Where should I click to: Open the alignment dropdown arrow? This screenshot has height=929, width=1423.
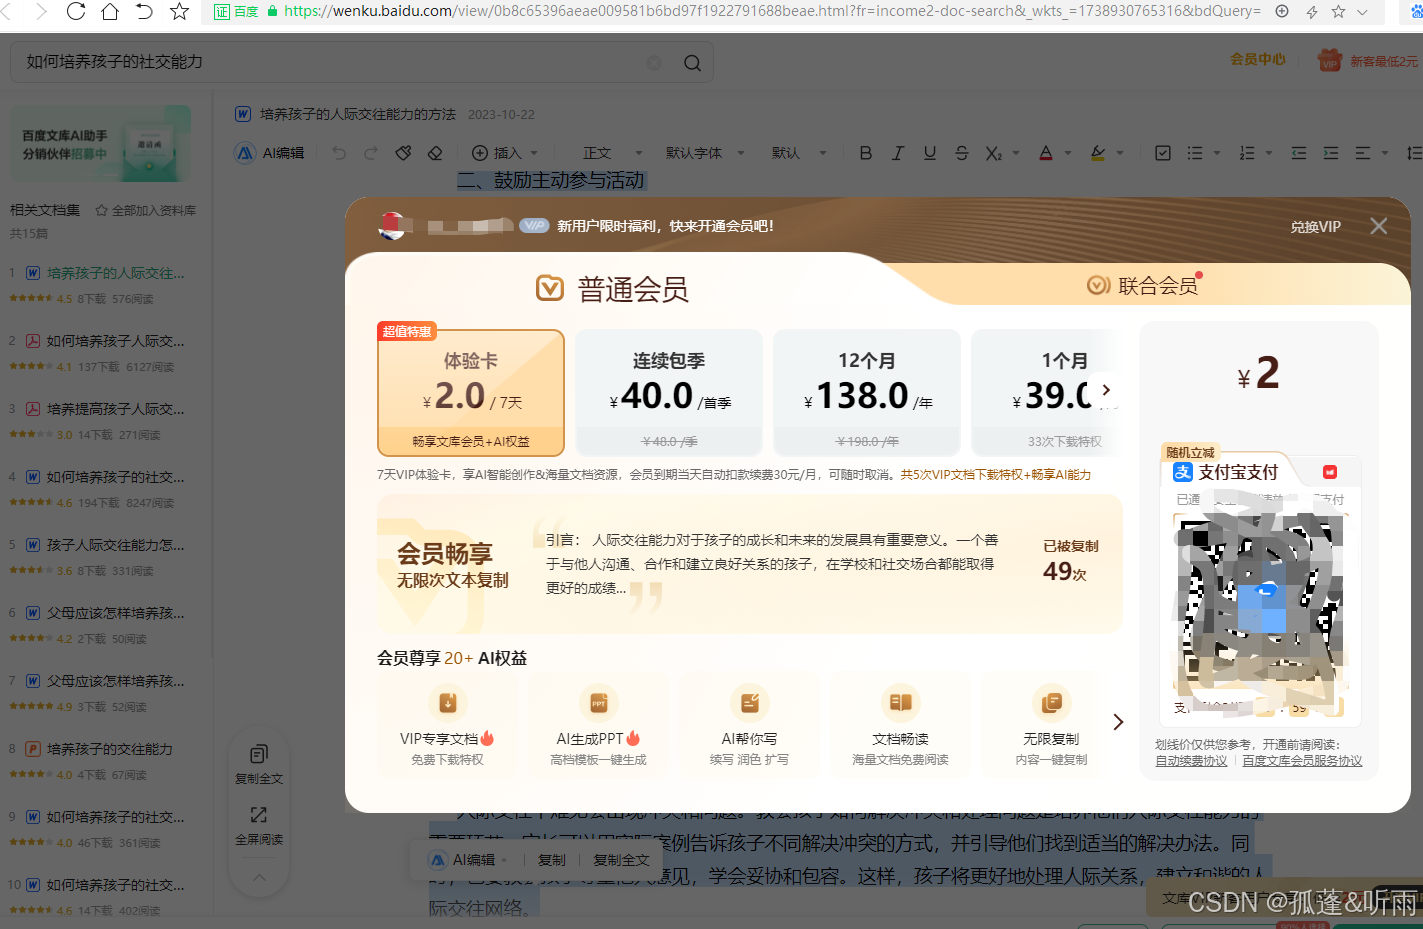tap(1385, 153)
